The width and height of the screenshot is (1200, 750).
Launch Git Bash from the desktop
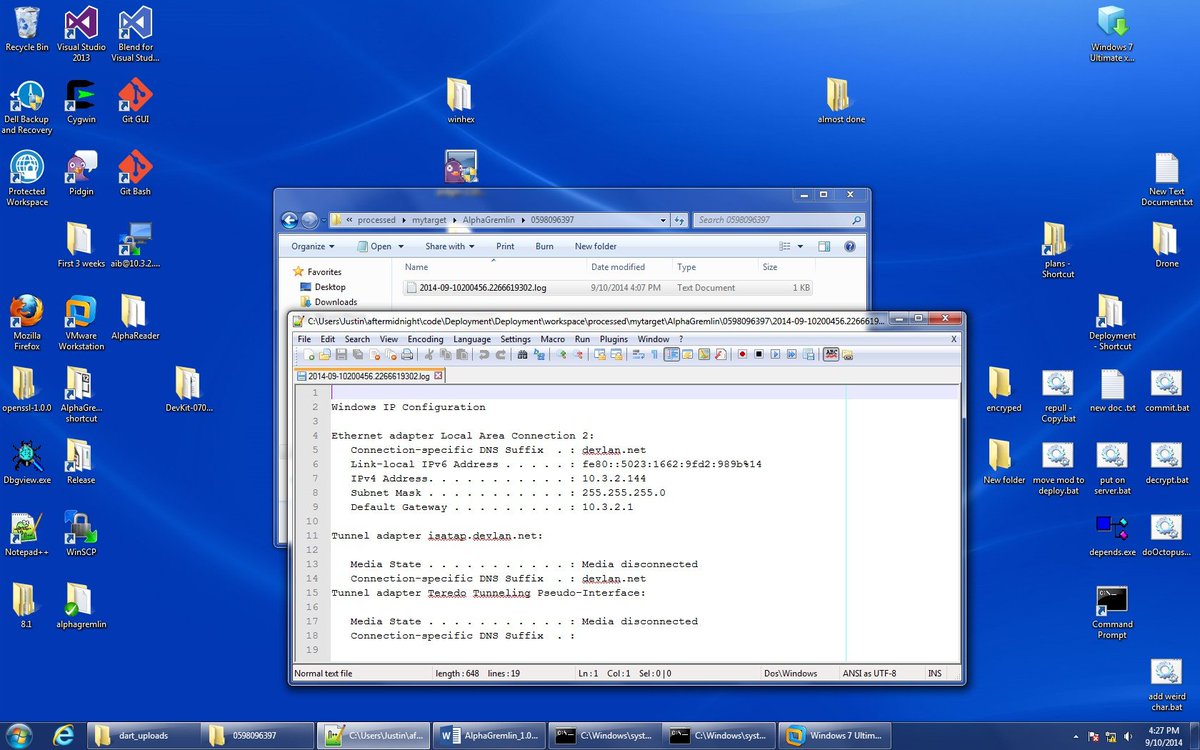134,165
